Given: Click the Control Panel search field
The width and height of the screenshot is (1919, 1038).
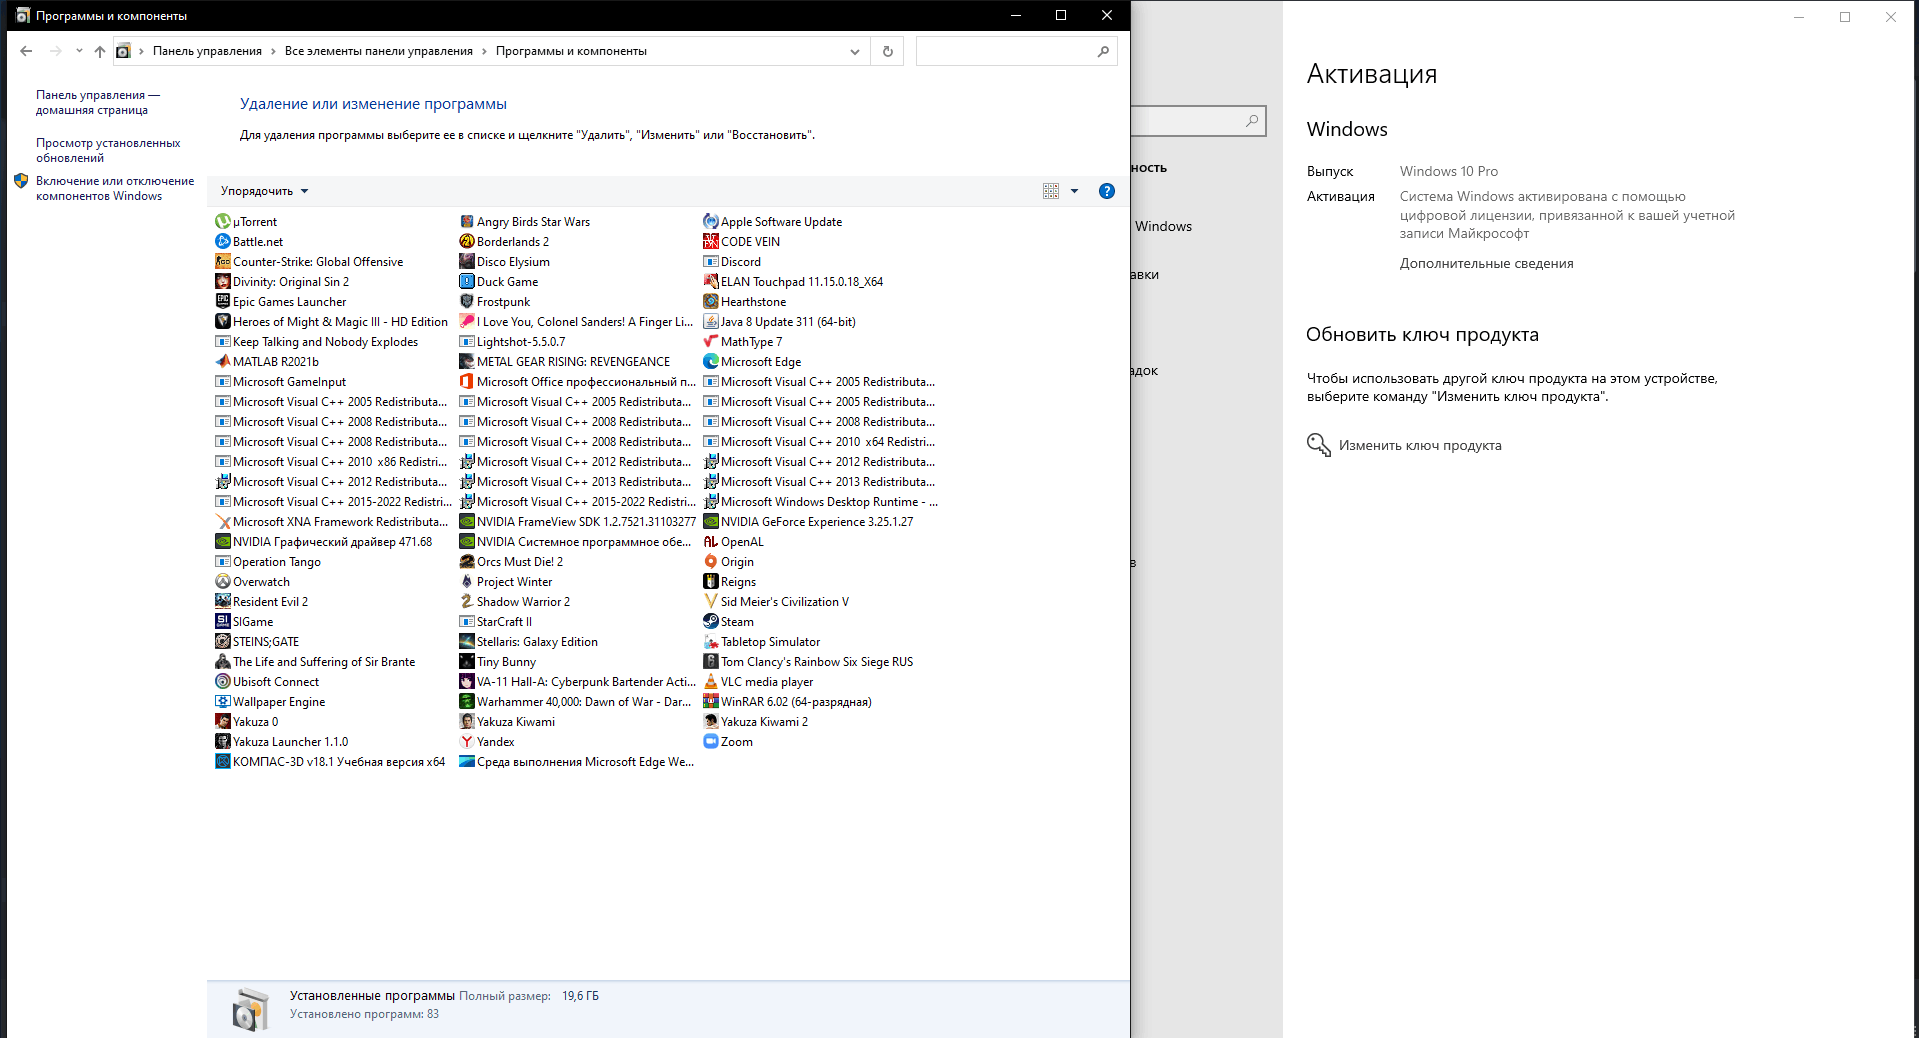Looking at the screenshot, I should [1016, 51].
